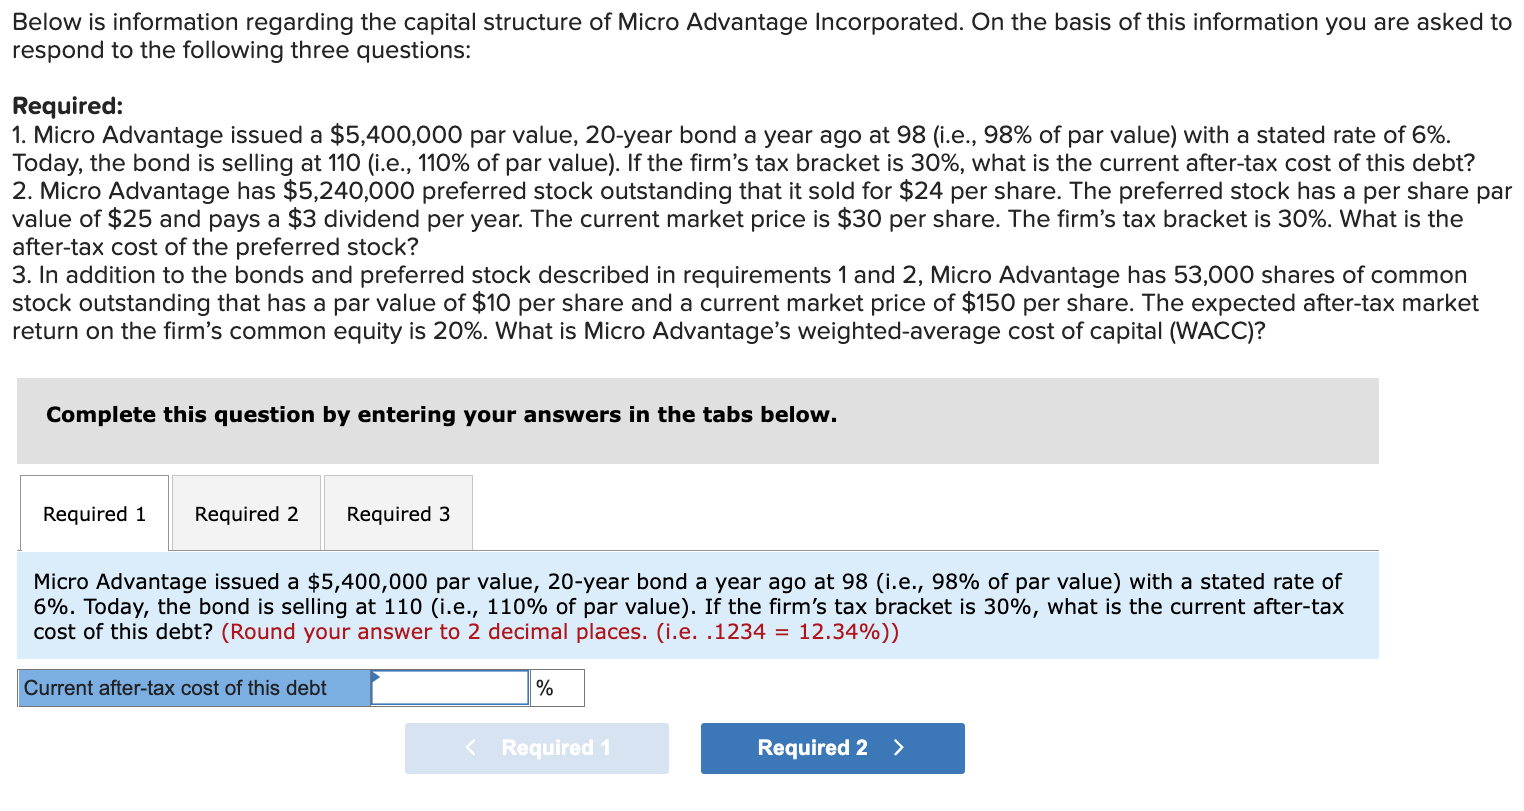
Task: Click the grayed 'Required 1' back button
Action: tap(536, 748)
